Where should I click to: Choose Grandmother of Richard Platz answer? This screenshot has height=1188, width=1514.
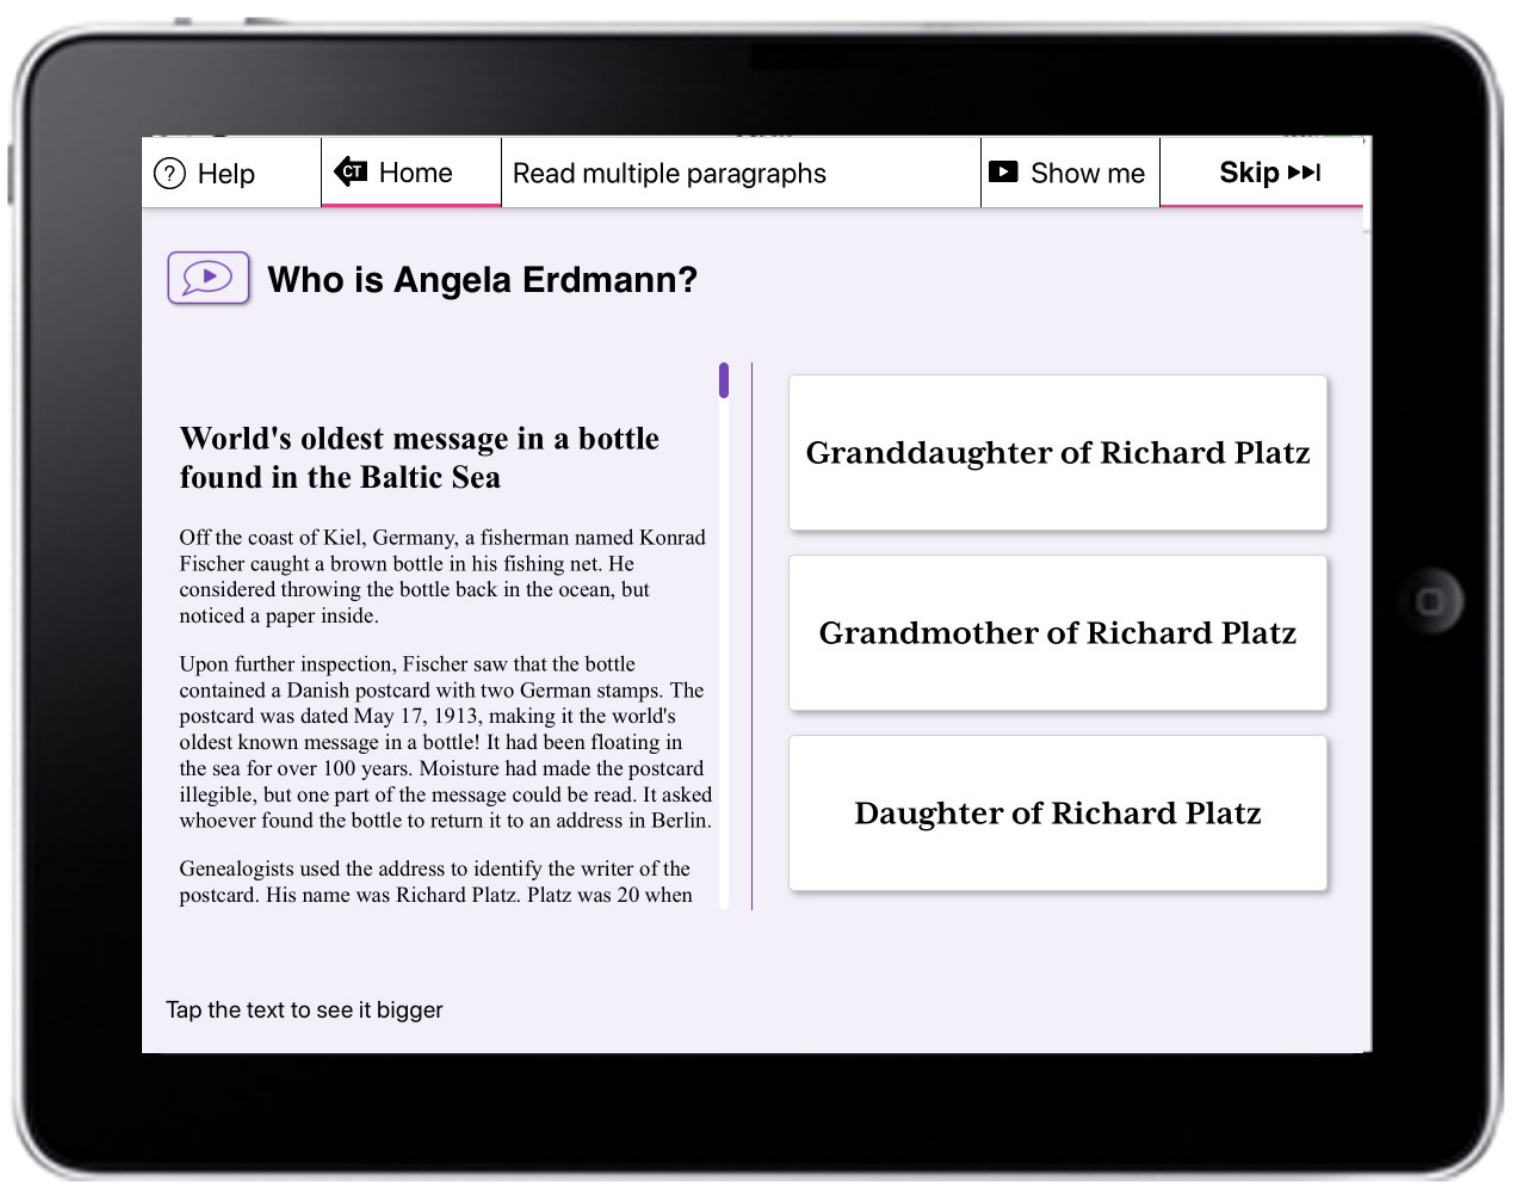tap(1057, 633)
